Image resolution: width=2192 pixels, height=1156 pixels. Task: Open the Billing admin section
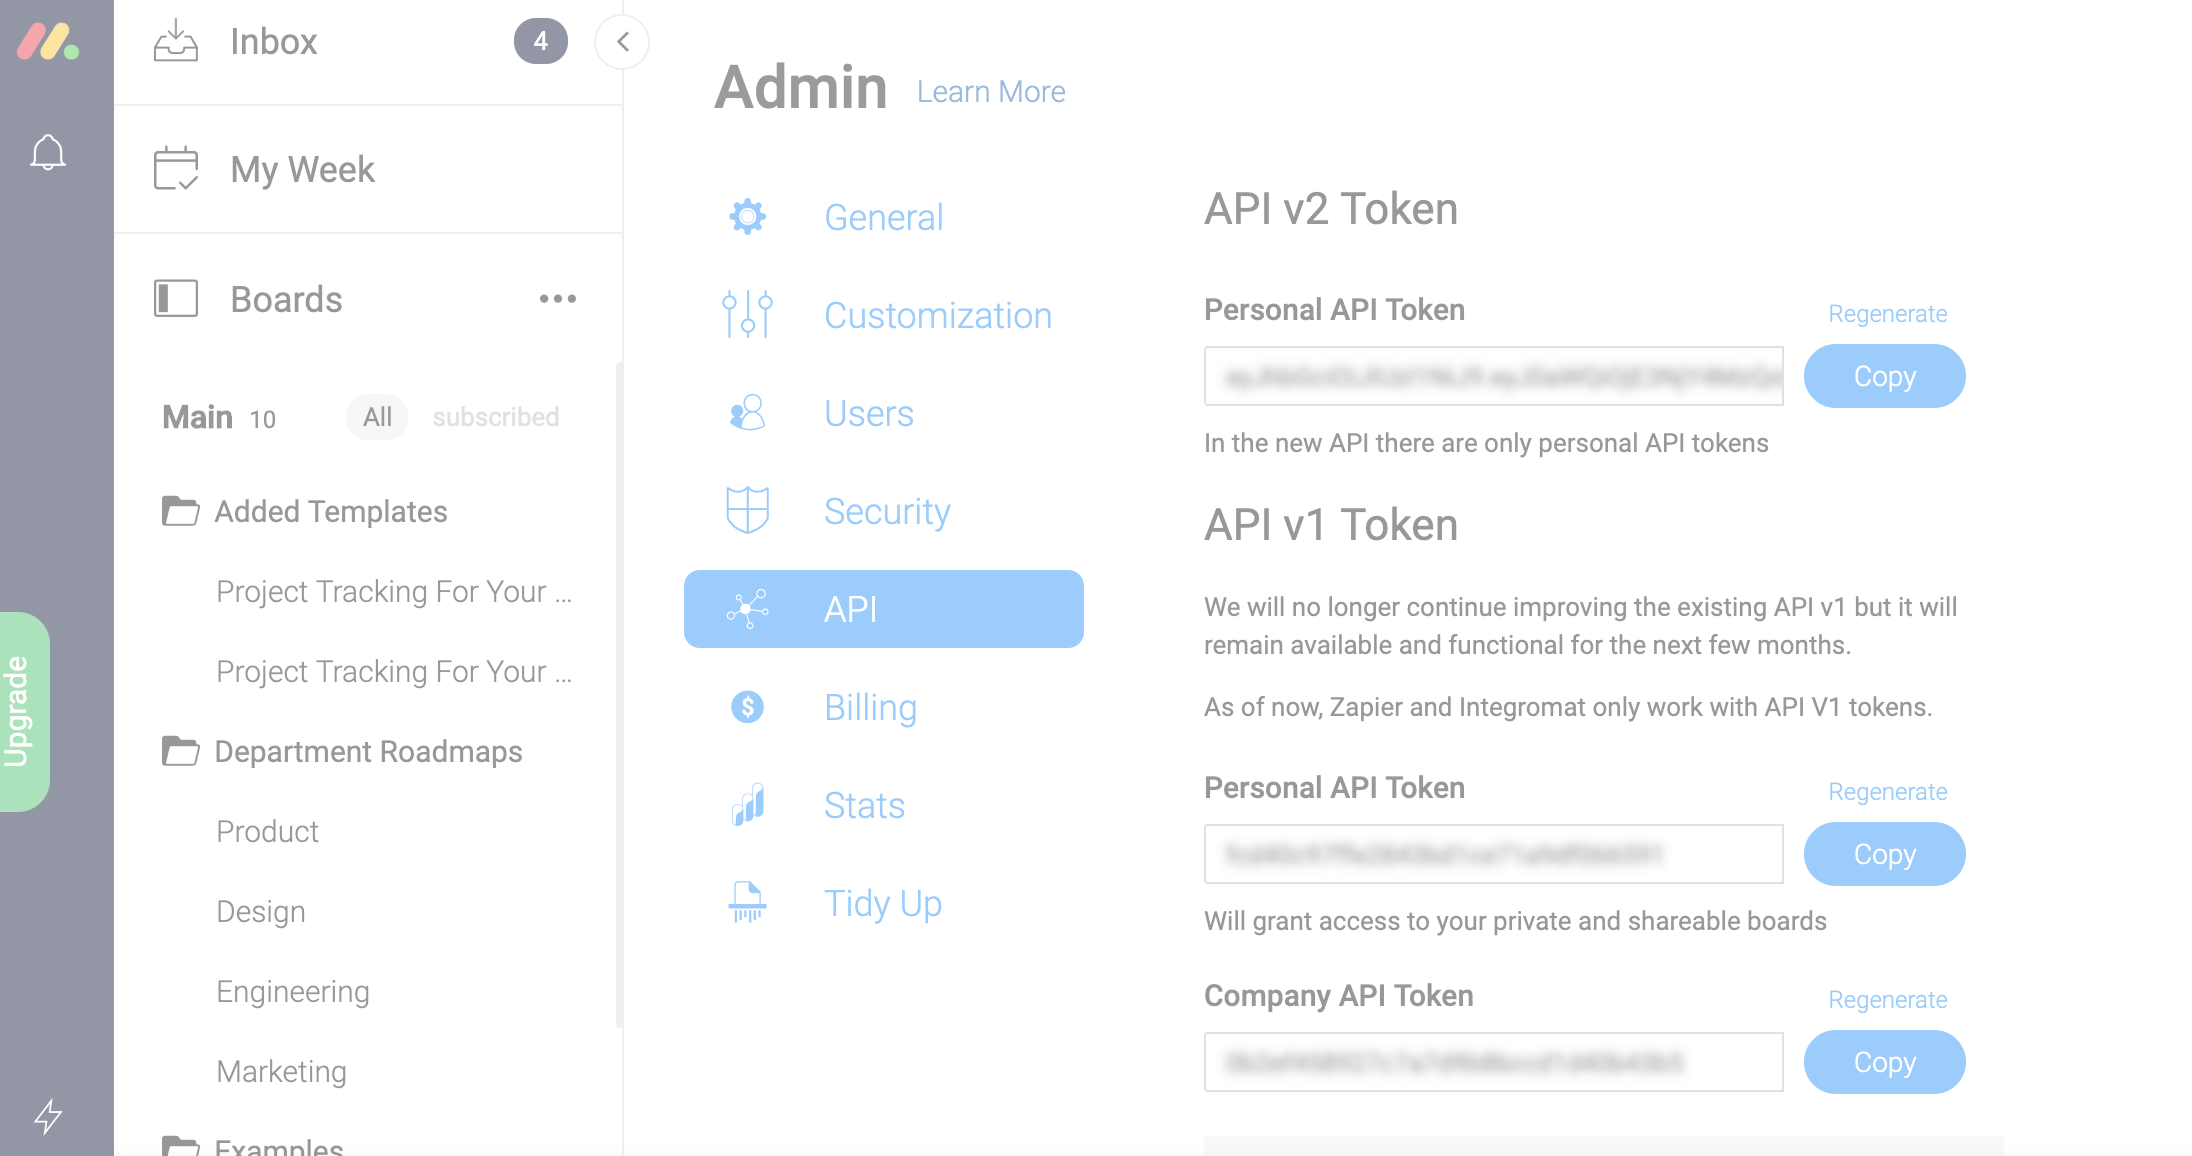pyautogui.click(x=870, y=707)
